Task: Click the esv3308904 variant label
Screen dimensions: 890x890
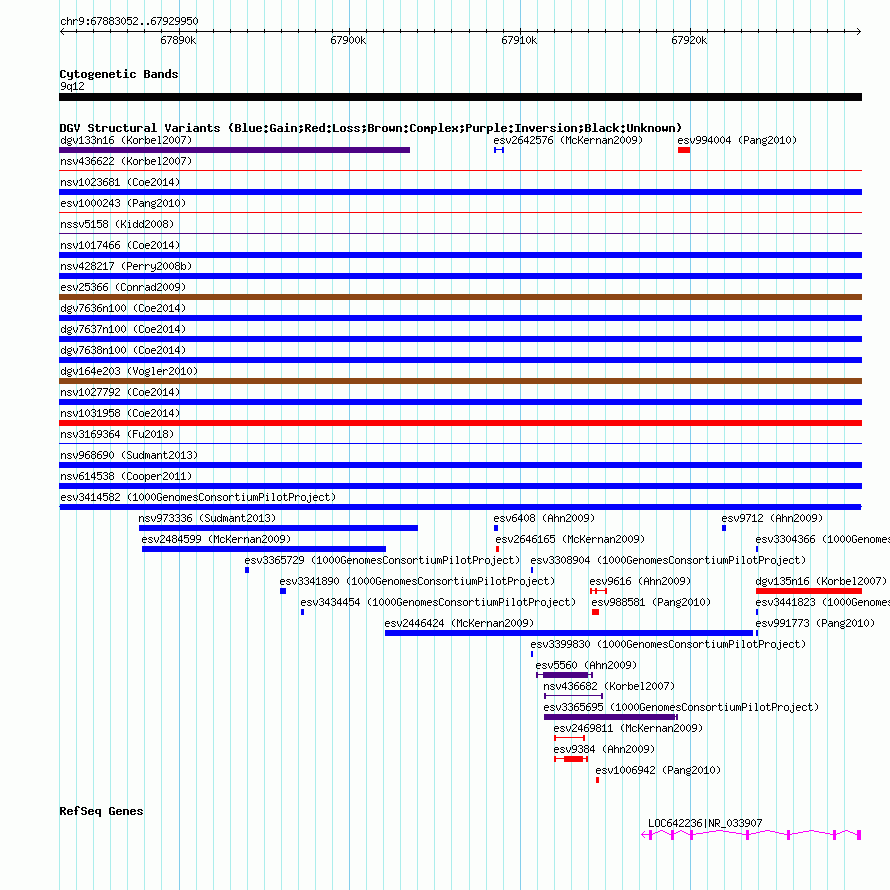Action: (x=668, y=560)
